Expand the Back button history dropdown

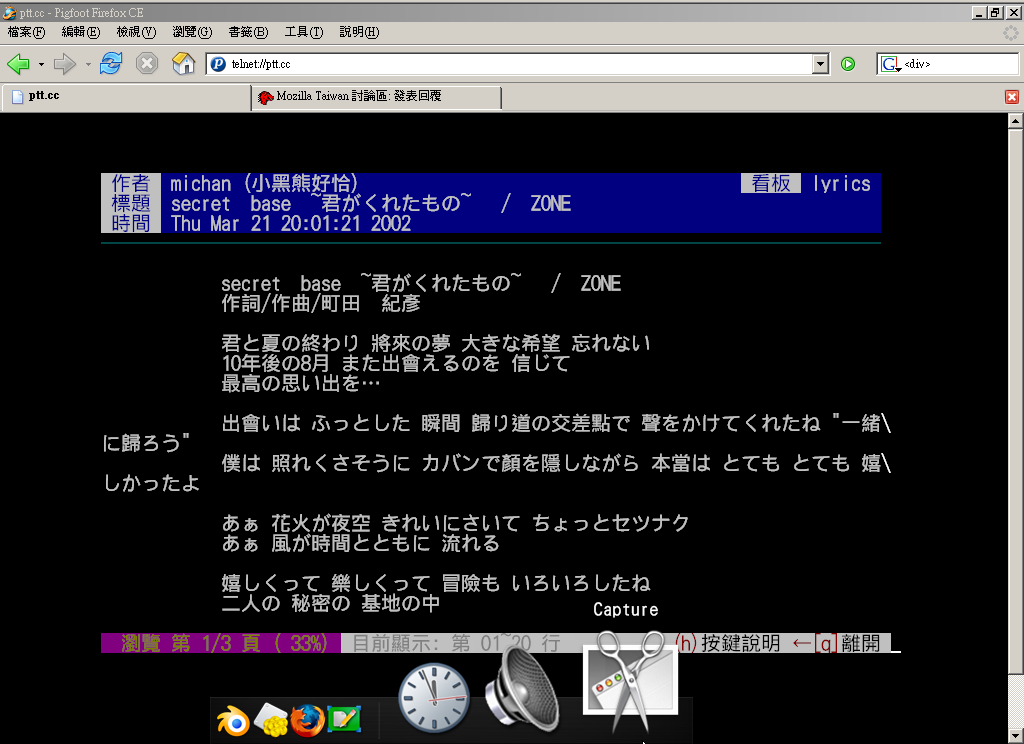pos(41,64)
